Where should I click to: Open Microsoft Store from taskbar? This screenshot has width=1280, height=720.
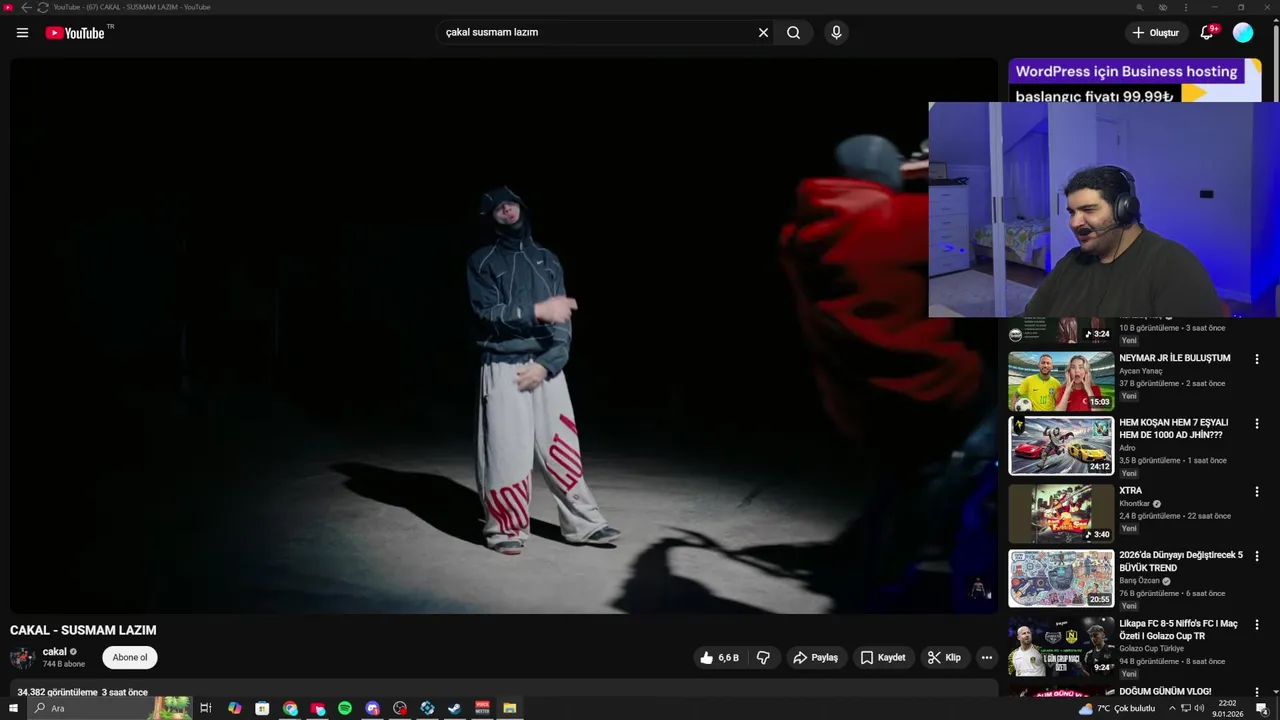tap(262, 708)
